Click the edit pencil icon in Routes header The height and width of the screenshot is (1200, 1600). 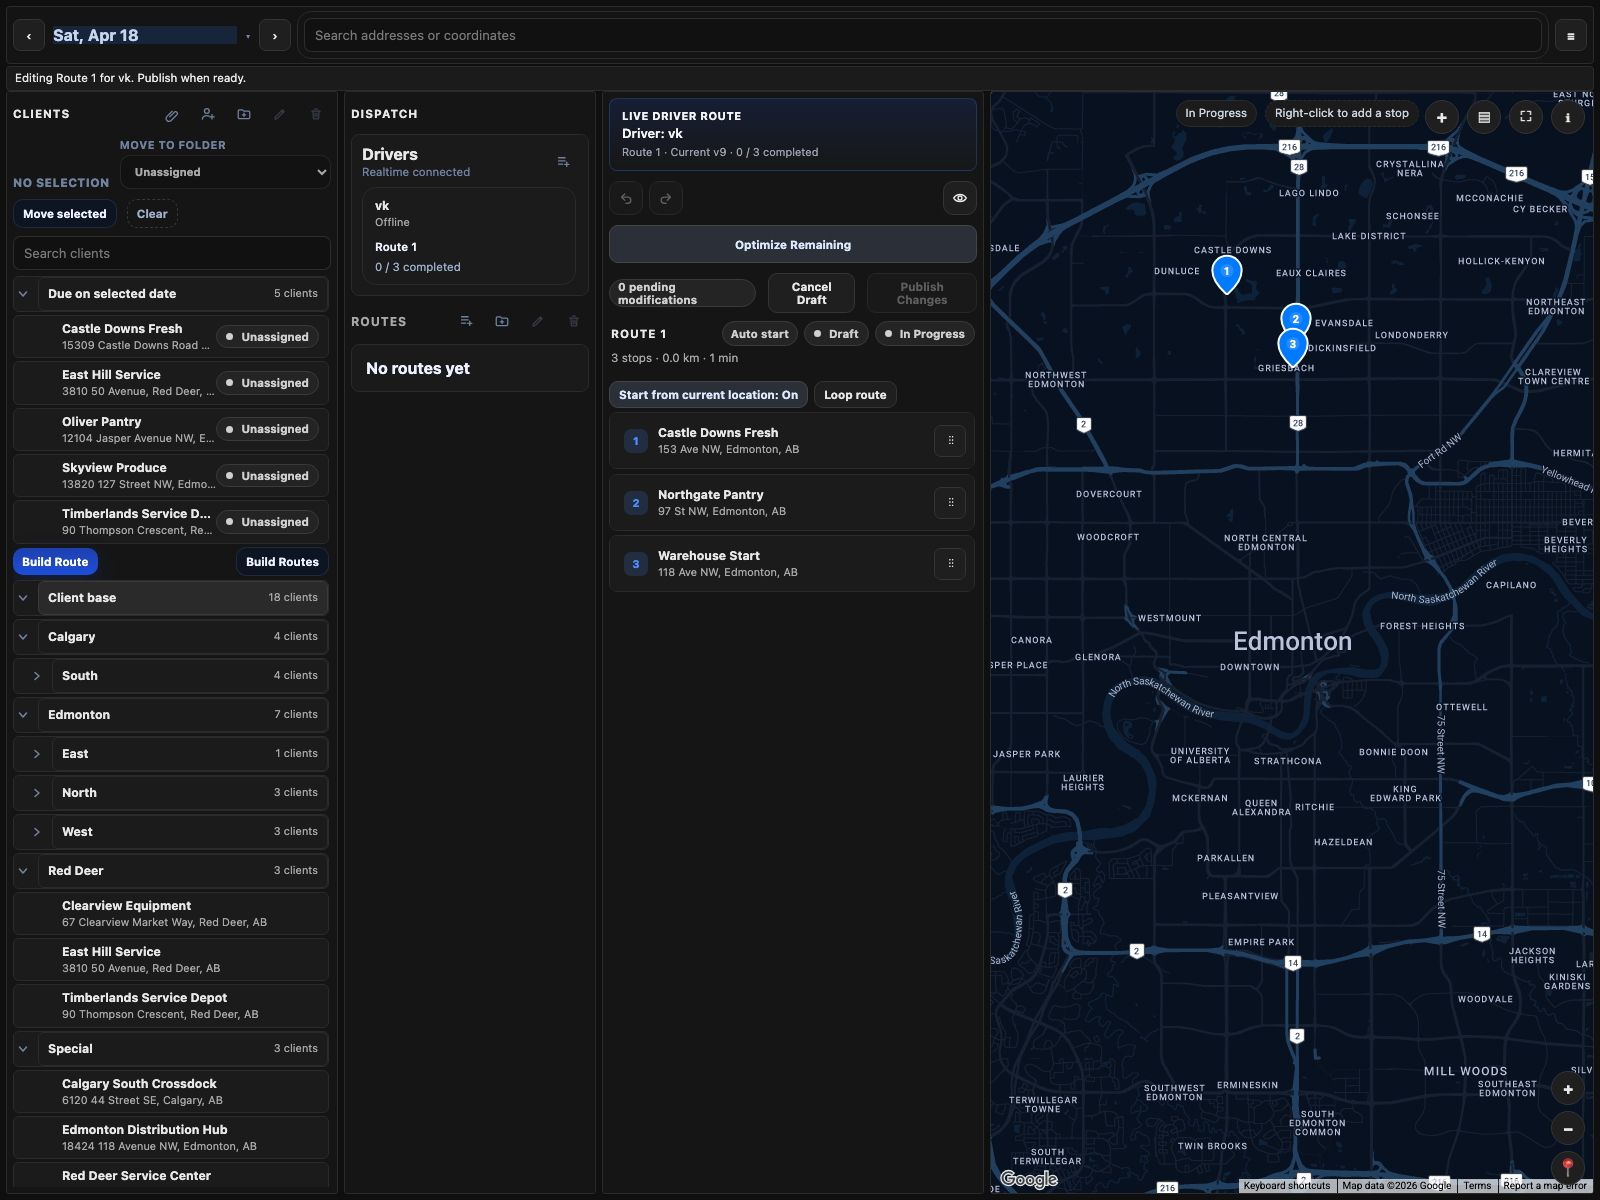click(x=538, y=322)
